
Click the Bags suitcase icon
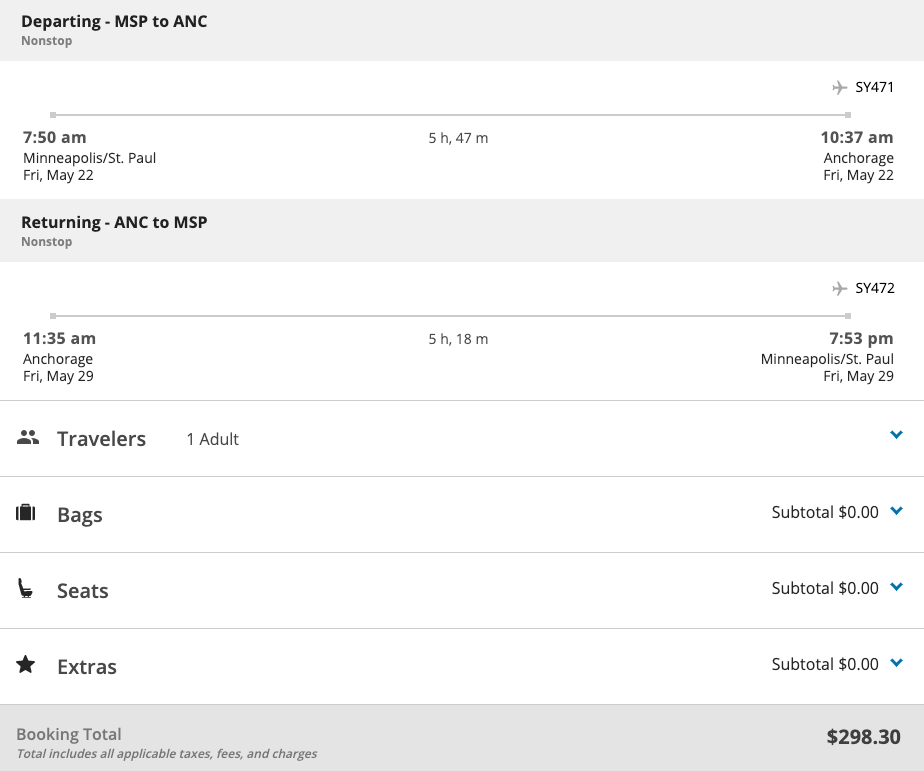point(26,513)
